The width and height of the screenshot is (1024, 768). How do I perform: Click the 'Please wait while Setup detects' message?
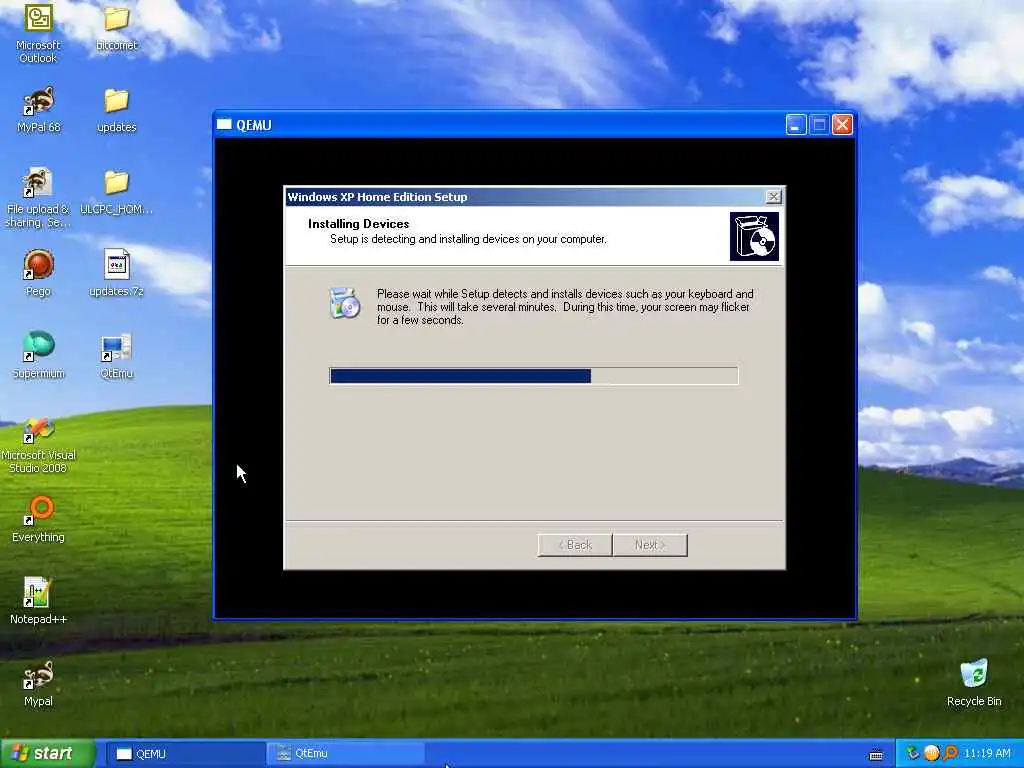(565, 307)
